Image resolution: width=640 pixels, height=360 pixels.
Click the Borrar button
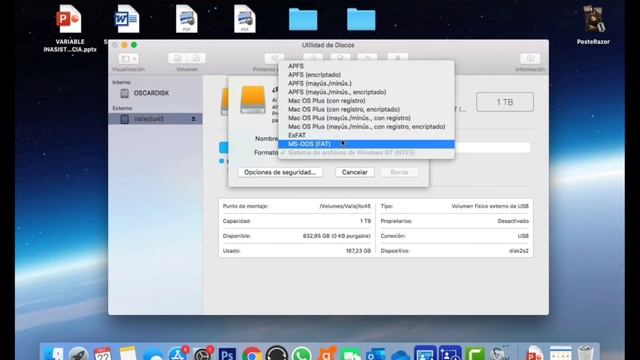click(x=399, y=172)
